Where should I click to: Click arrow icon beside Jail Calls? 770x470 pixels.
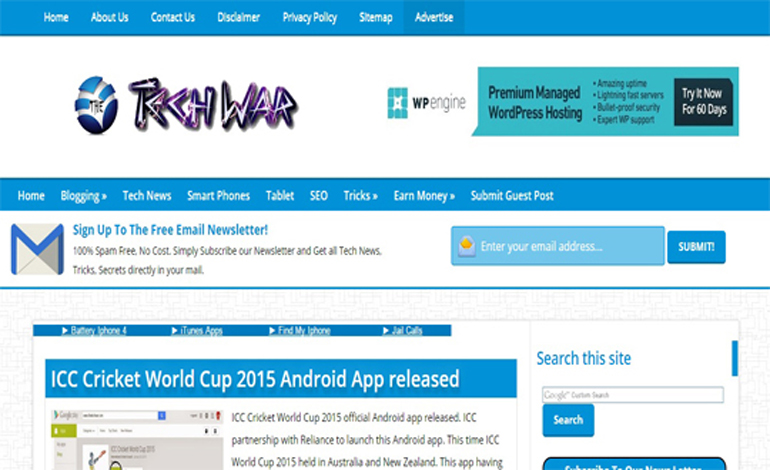pos(386,331)
